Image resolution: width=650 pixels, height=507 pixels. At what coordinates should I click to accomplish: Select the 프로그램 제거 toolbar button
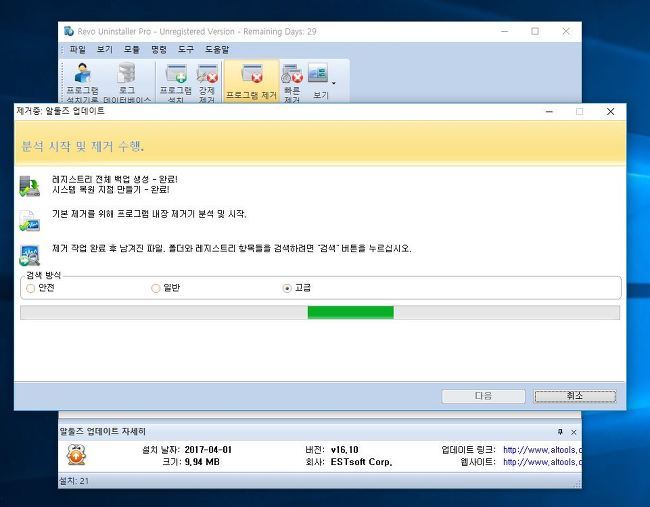(x=251, y=81)
